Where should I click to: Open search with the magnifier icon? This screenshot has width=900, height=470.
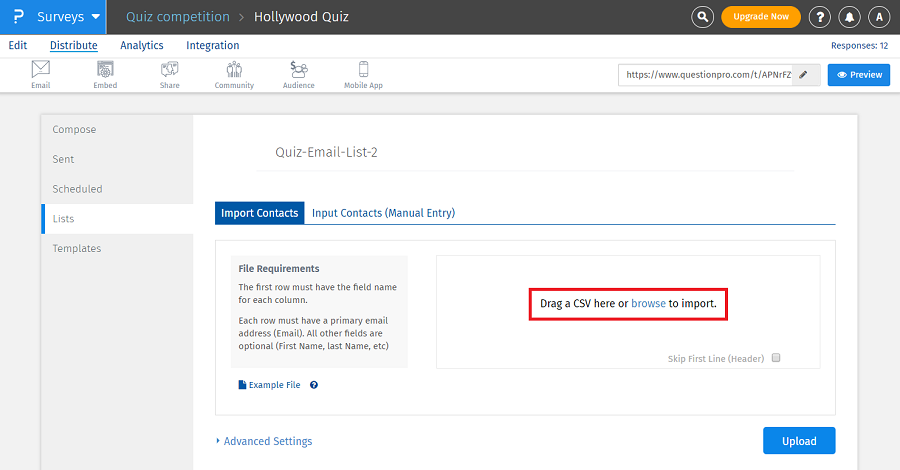pyautogui.click(x=703, y=17)
